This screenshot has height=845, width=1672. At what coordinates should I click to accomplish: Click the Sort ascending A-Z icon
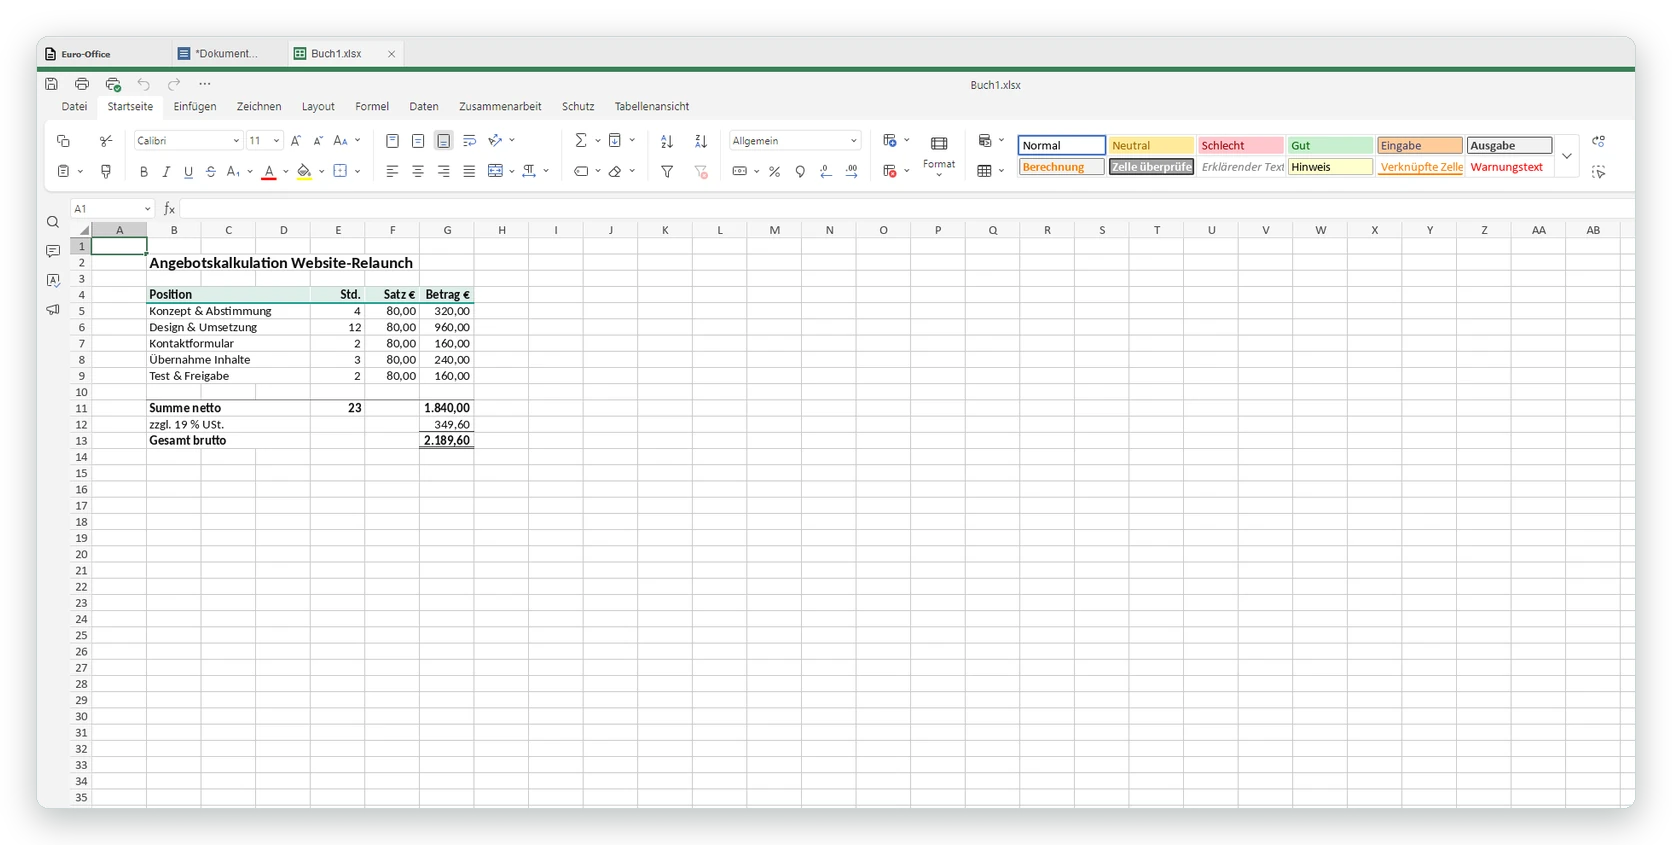(x=667, y=141)
